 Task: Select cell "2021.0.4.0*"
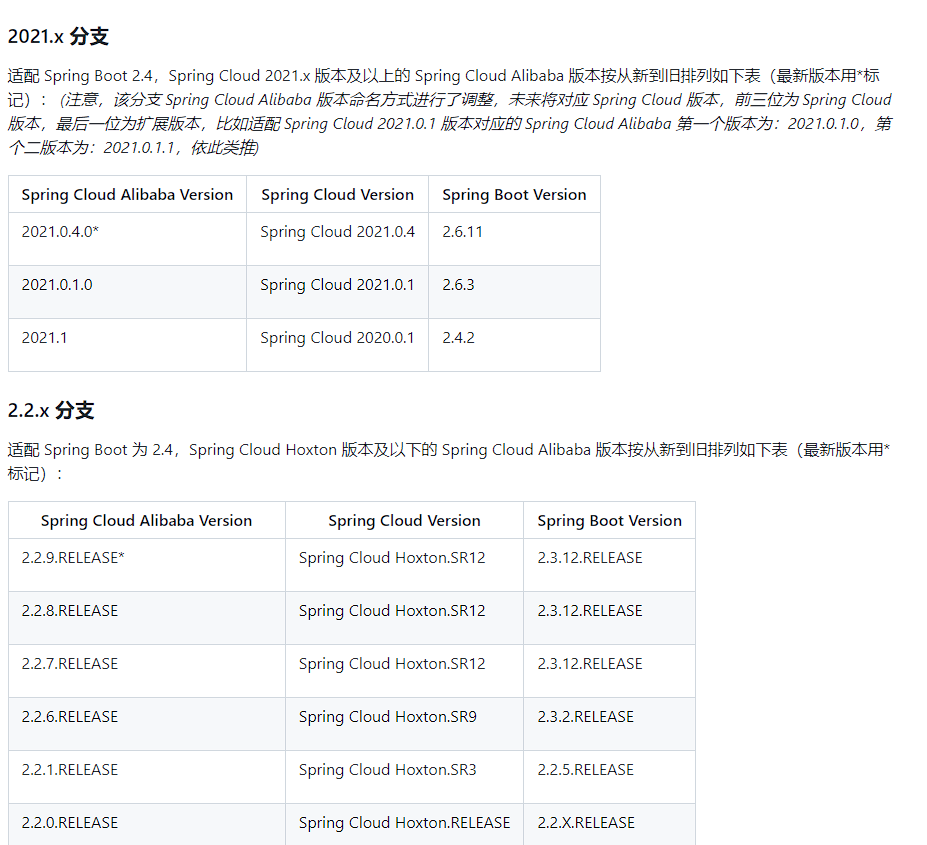point(127,239)
